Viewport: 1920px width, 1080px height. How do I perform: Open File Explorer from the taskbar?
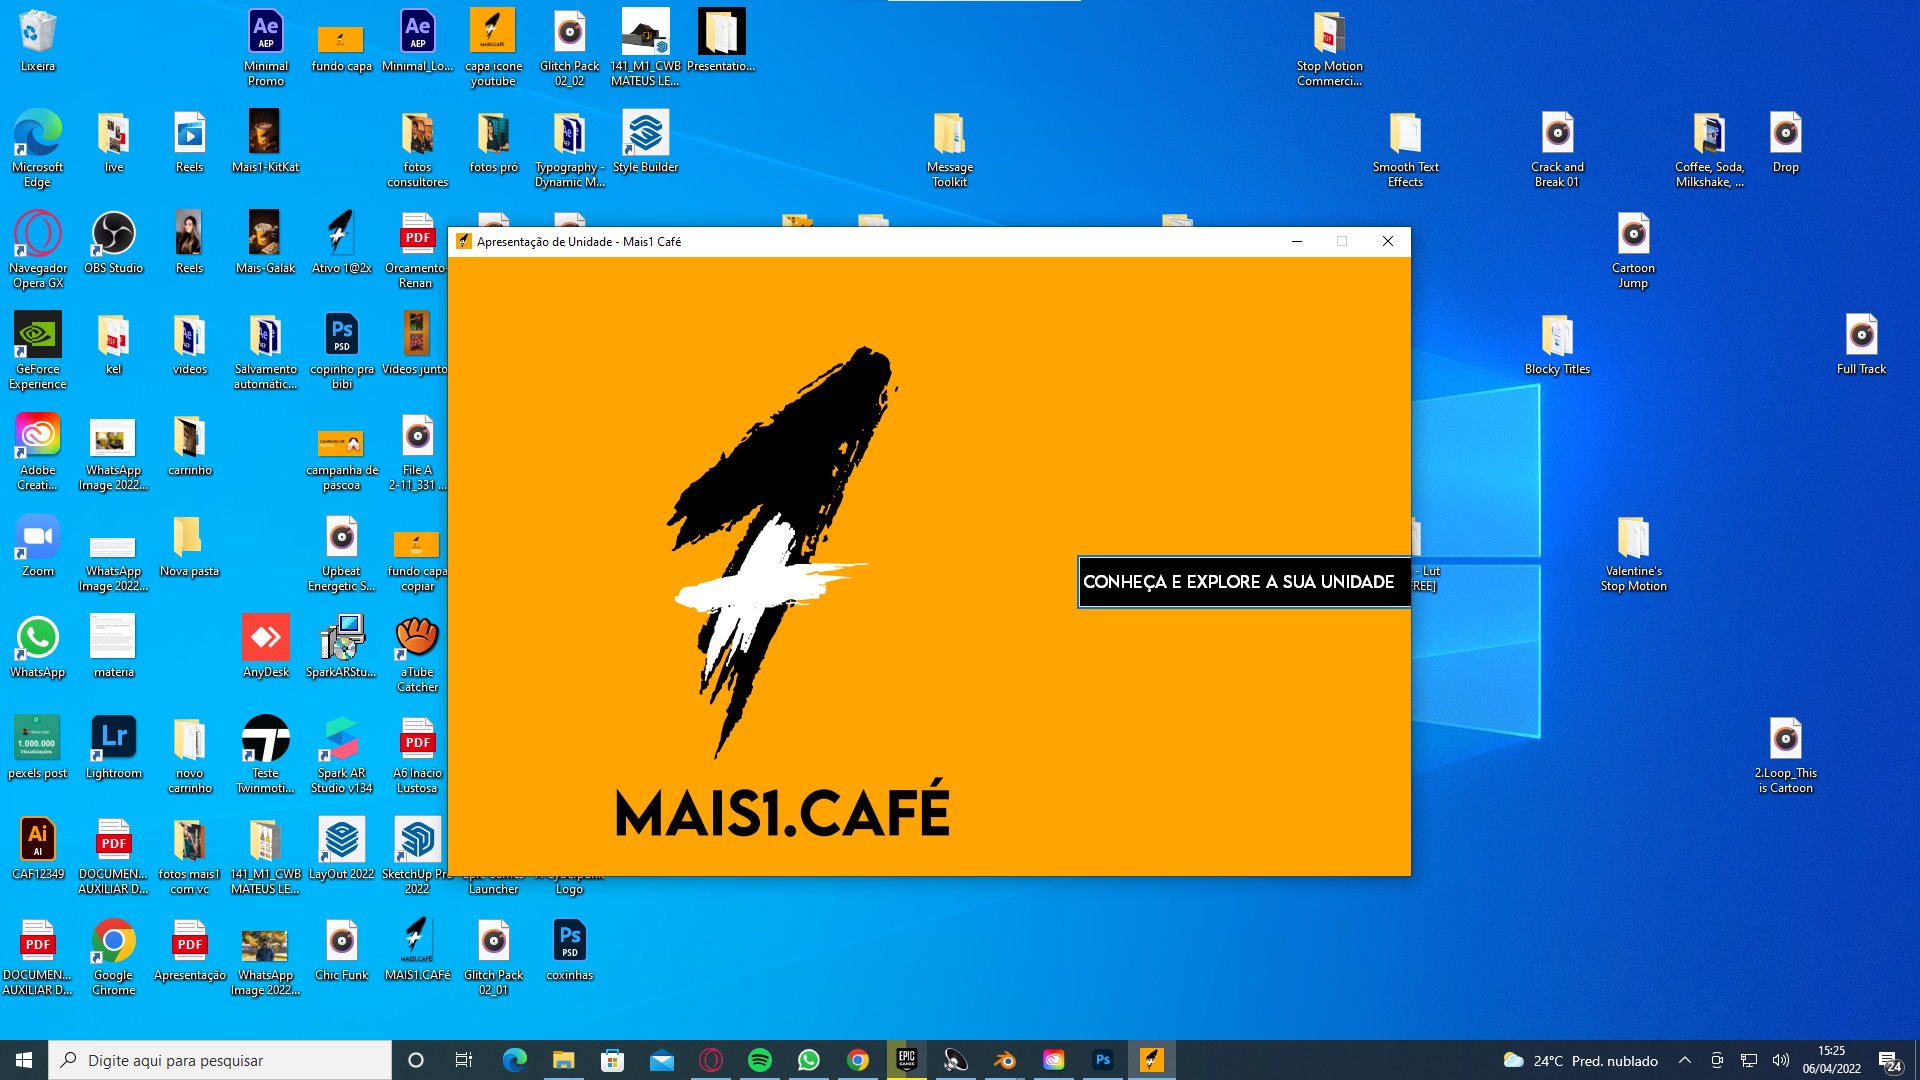[x=563, y=1060]
